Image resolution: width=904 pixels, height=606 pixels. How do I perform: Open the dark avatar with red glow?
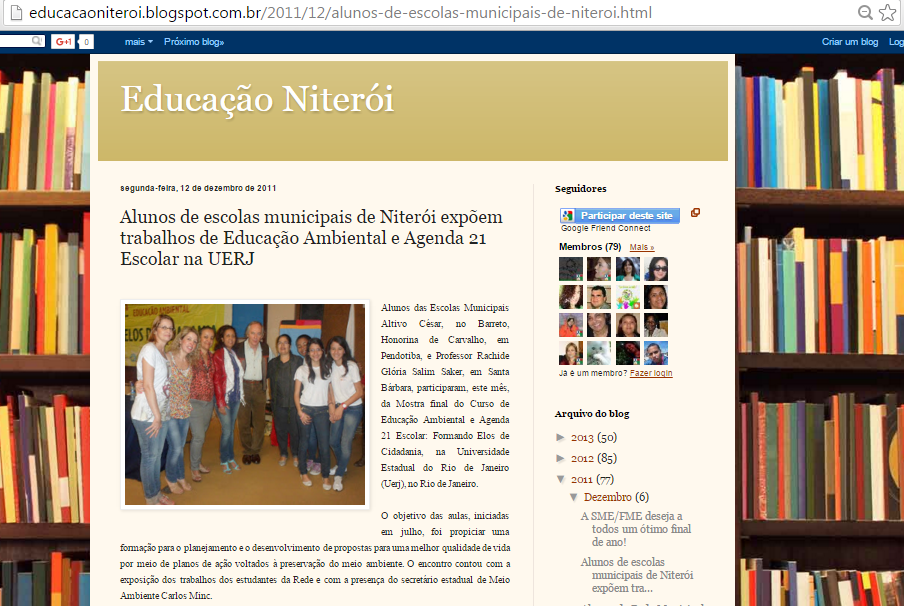[627, 353]
